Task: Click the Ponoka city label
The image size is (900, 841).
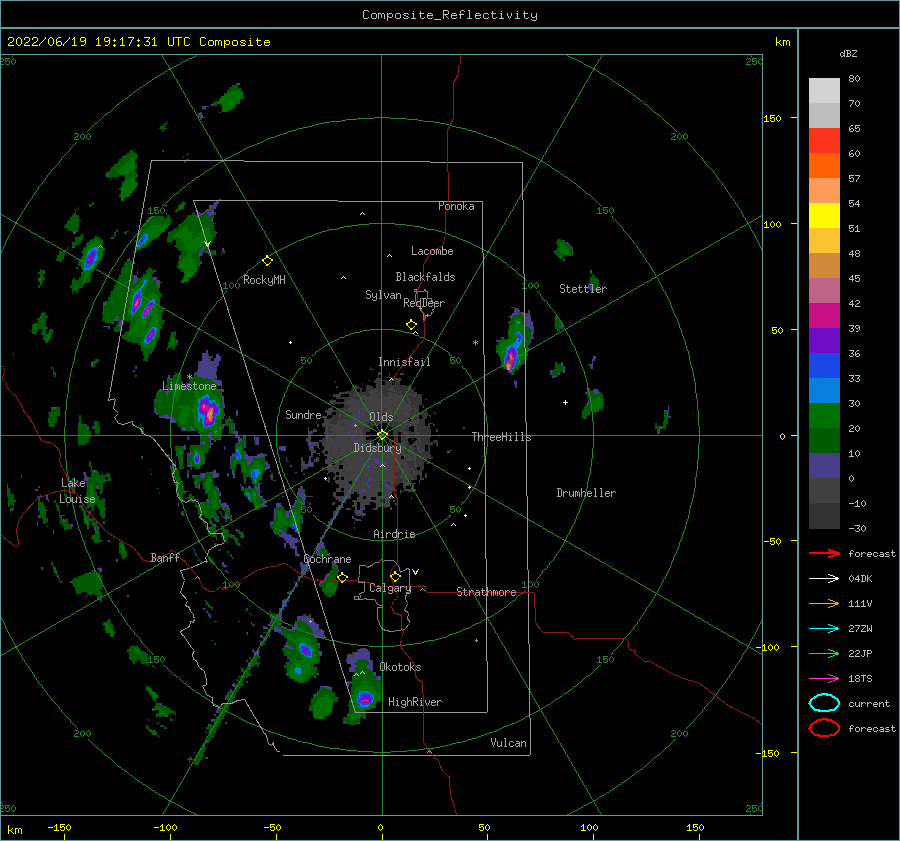Action: point(456,206)
